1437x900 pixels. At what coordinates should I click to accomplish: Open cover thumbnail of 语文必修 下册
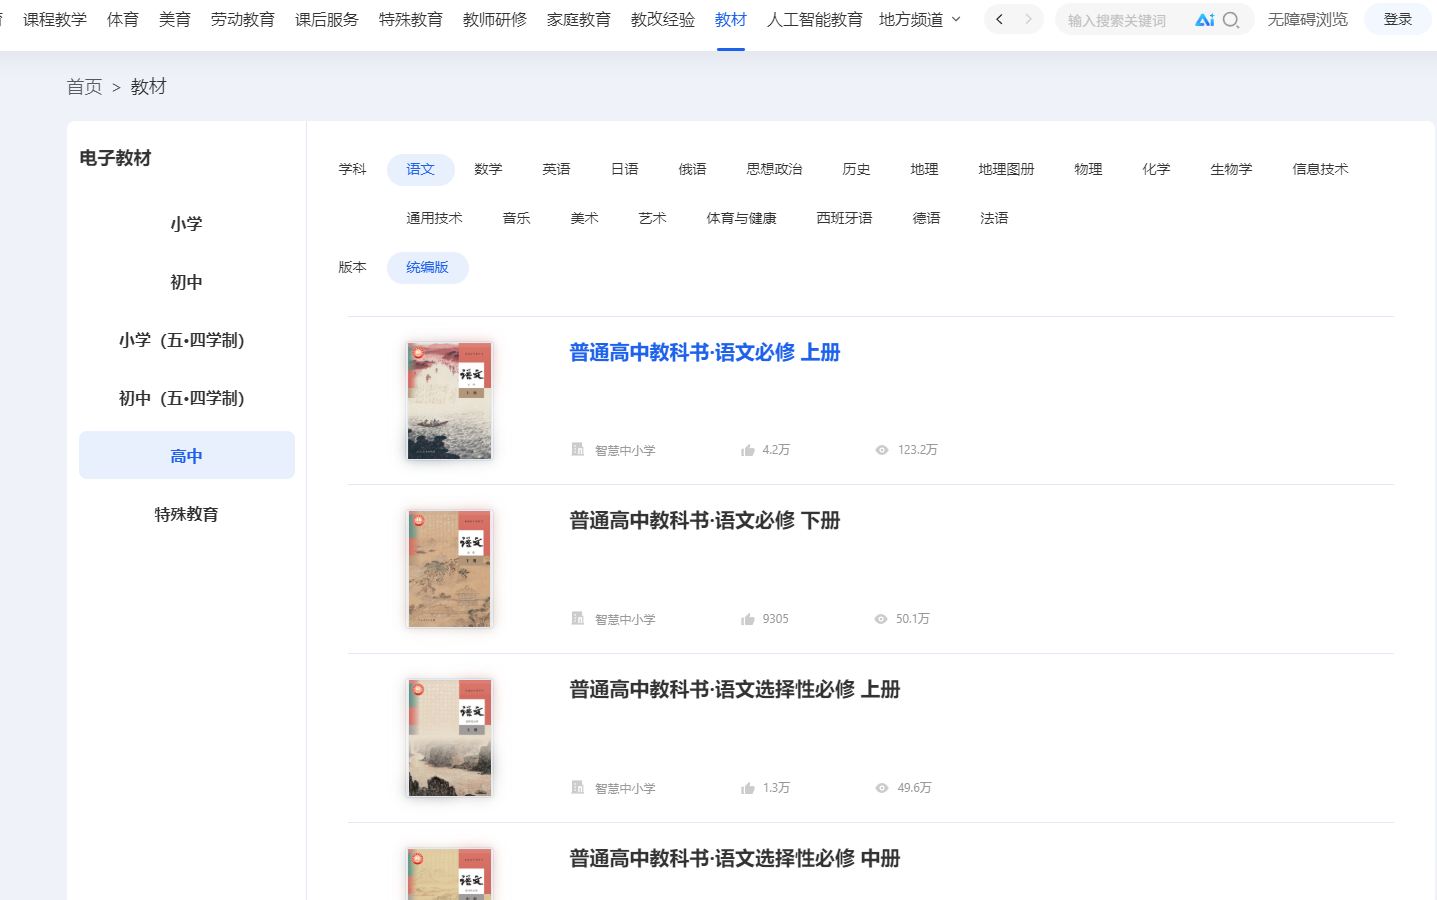tap(450, 569)
